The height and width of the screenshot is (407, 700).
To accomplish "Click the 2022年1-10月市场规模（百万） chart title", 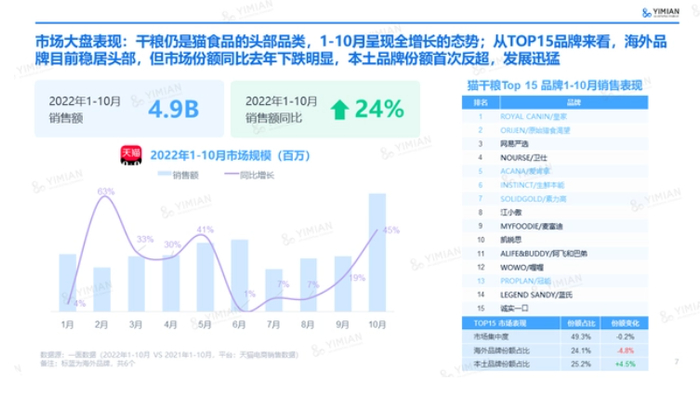I will [x=230, y=155].
